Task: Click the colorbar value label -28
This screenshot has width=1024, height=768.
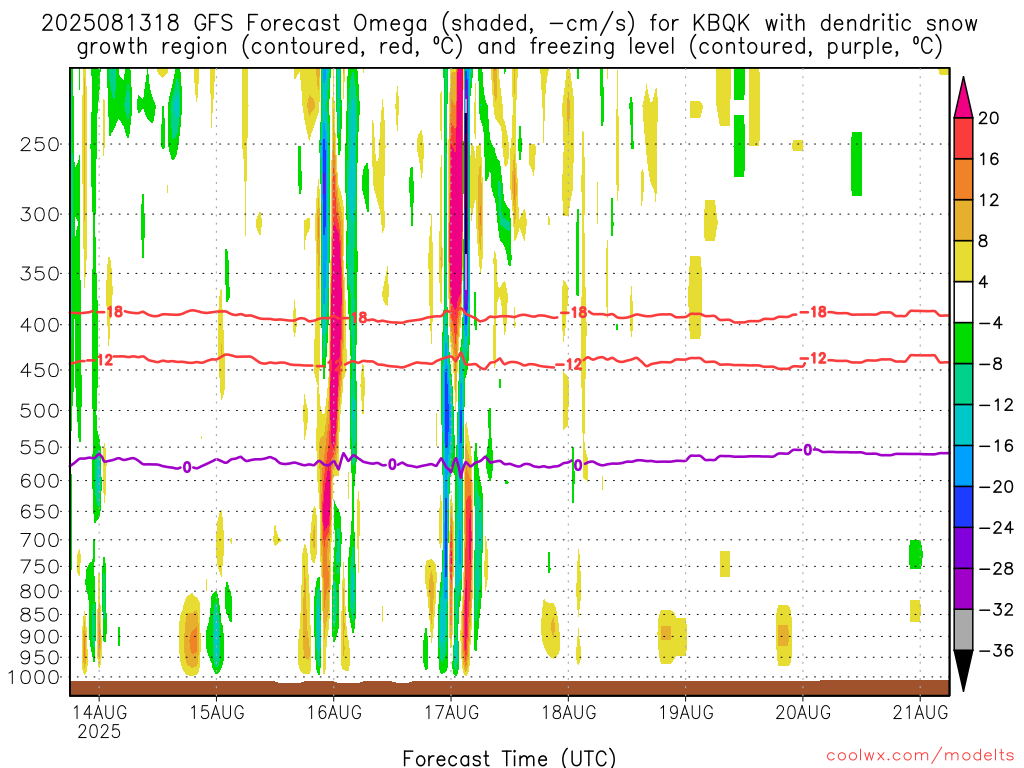Action: [x=996, y=569]
